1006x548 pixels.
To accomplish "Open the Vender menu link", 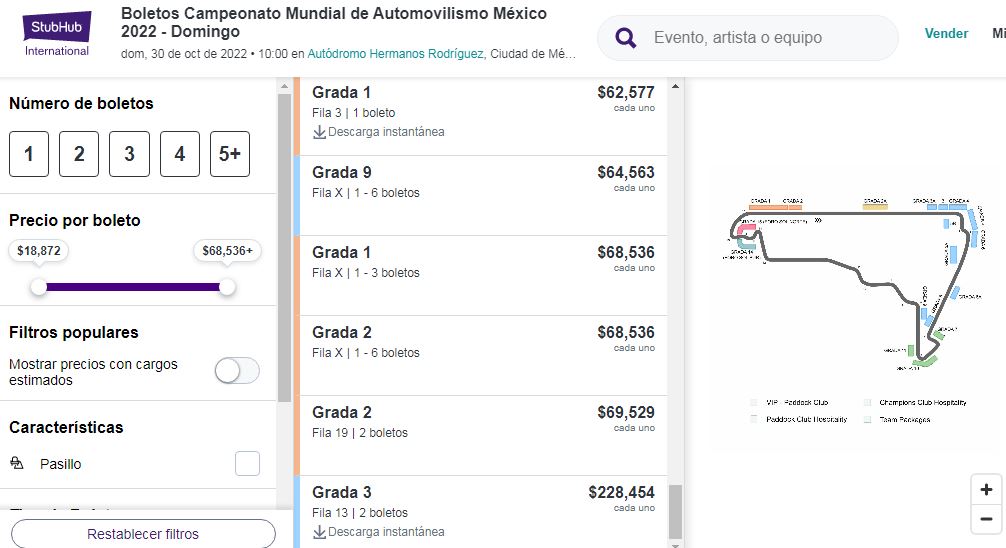I will [946, 33].
